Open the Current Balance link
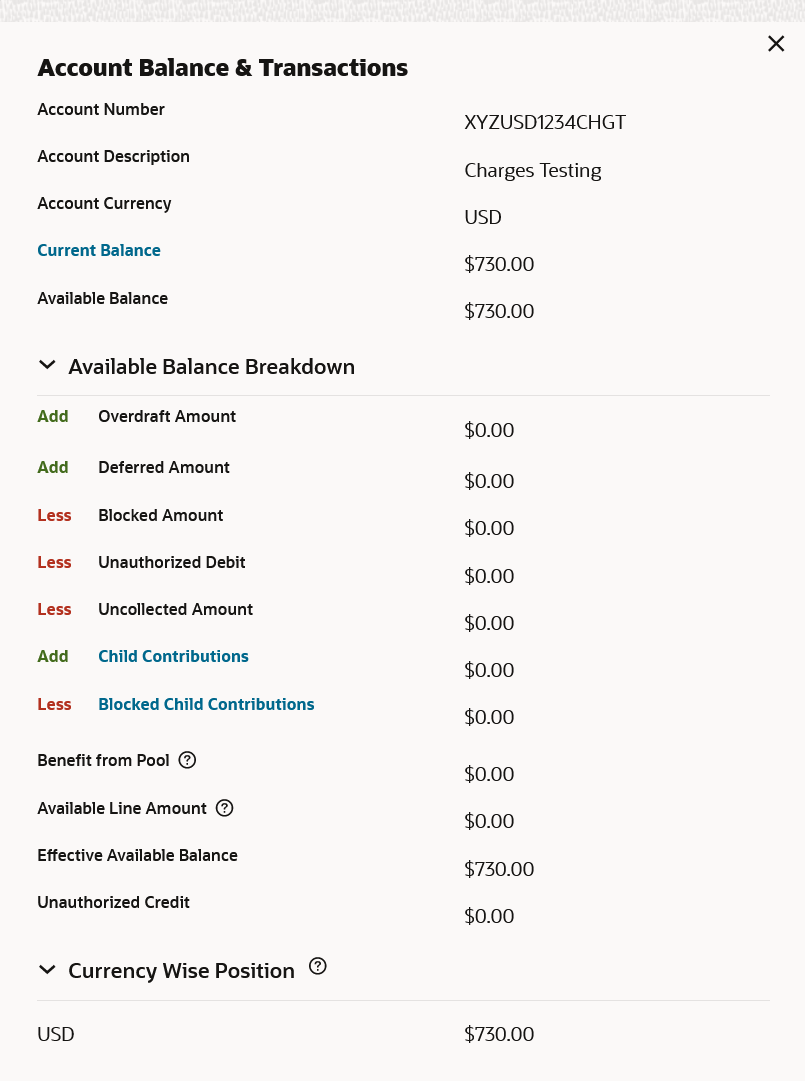805x1081 pixels. tap(99, 251)
